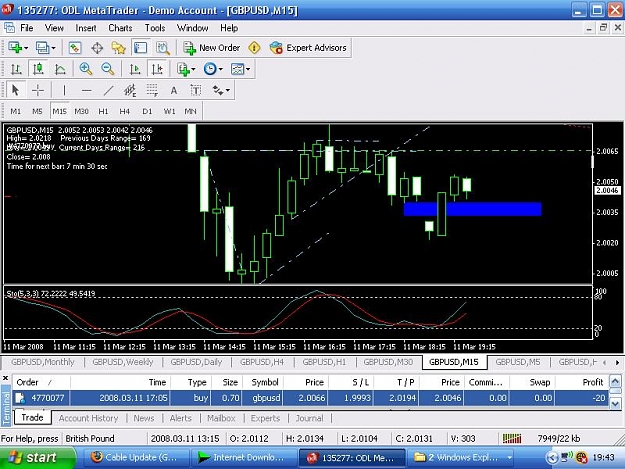
Task: Select the Text Label tool
Action: [x=196, y=90]
